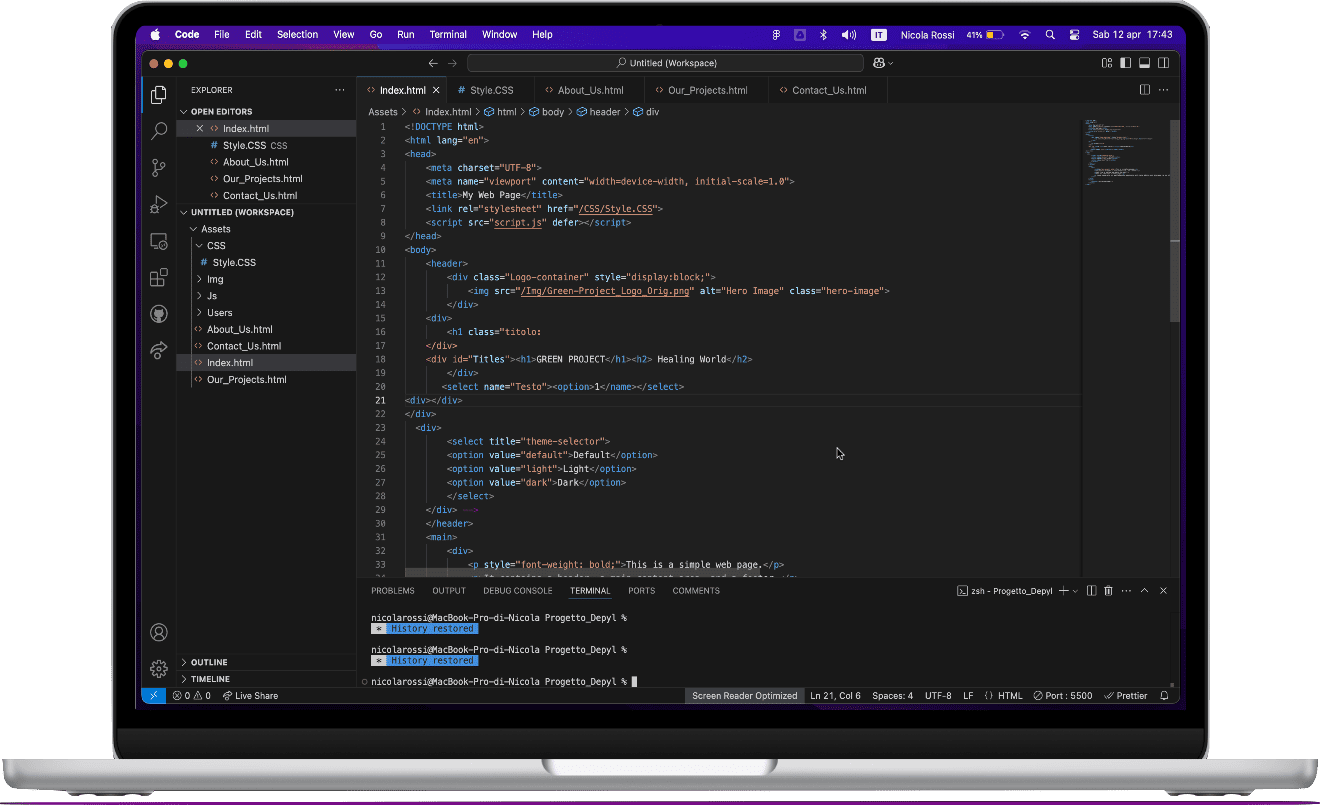Screen dimensions: 1320x805
Task: Click the remote window indicator in the status bar
Action: coord(153,696)
